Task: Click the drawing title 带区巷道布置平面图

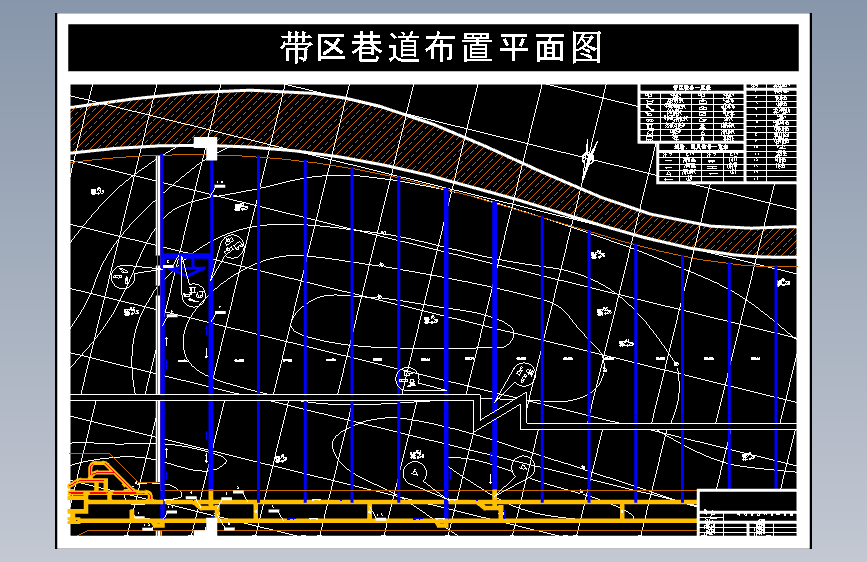Action: click(x=441, y=47)
